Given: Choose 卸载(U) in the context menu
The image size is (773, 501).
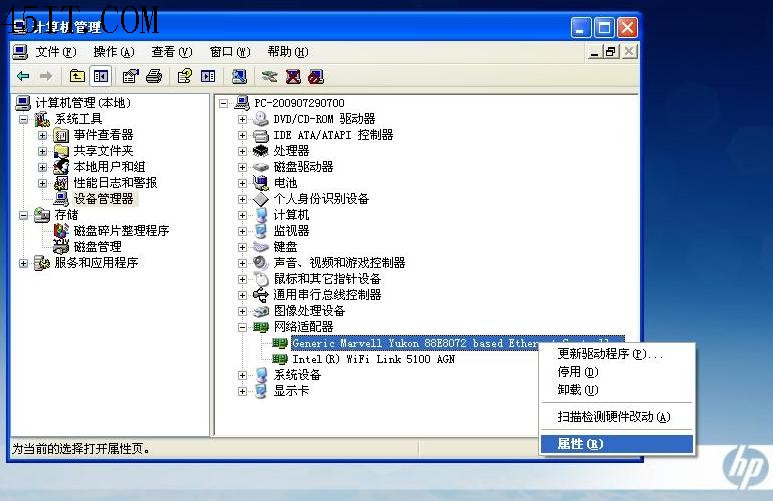Looking at the screenshot, I should coord(617,390).
